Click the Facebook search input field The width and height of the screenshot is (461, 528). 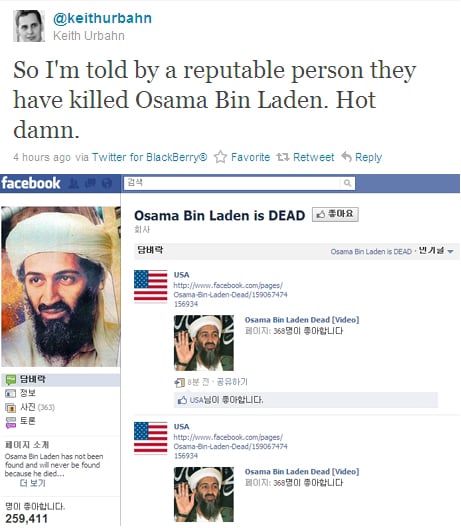[232, 183]
